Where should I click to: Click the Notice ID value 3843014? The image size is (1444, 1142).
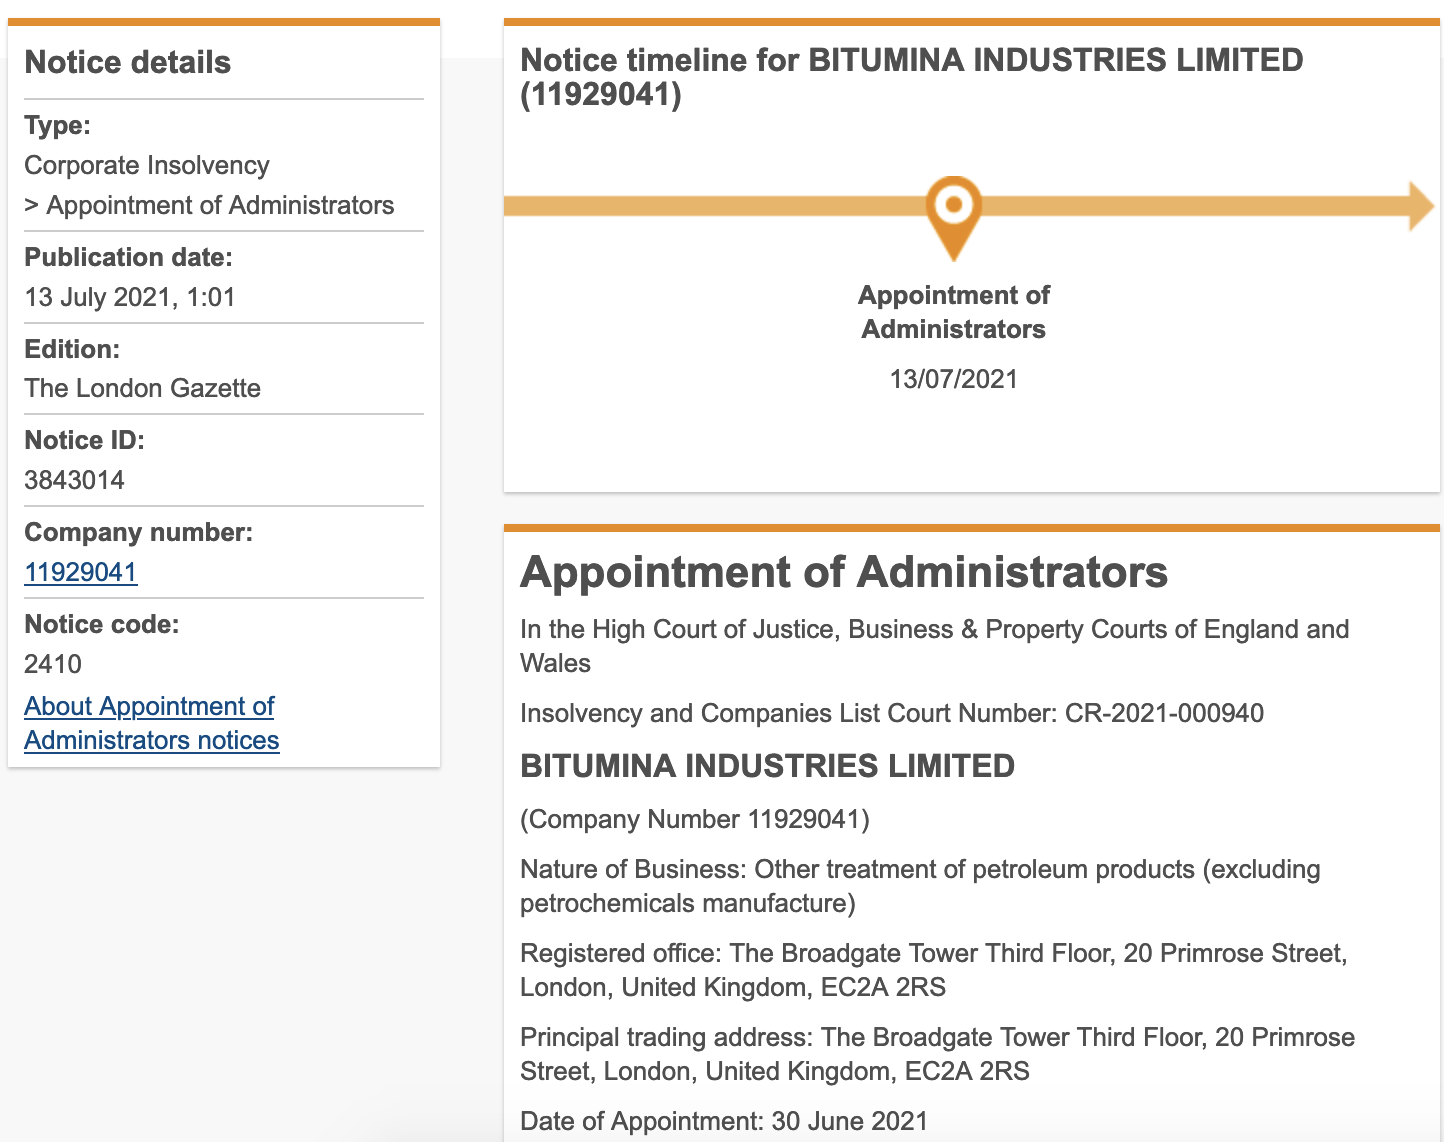tap(74, 480)
